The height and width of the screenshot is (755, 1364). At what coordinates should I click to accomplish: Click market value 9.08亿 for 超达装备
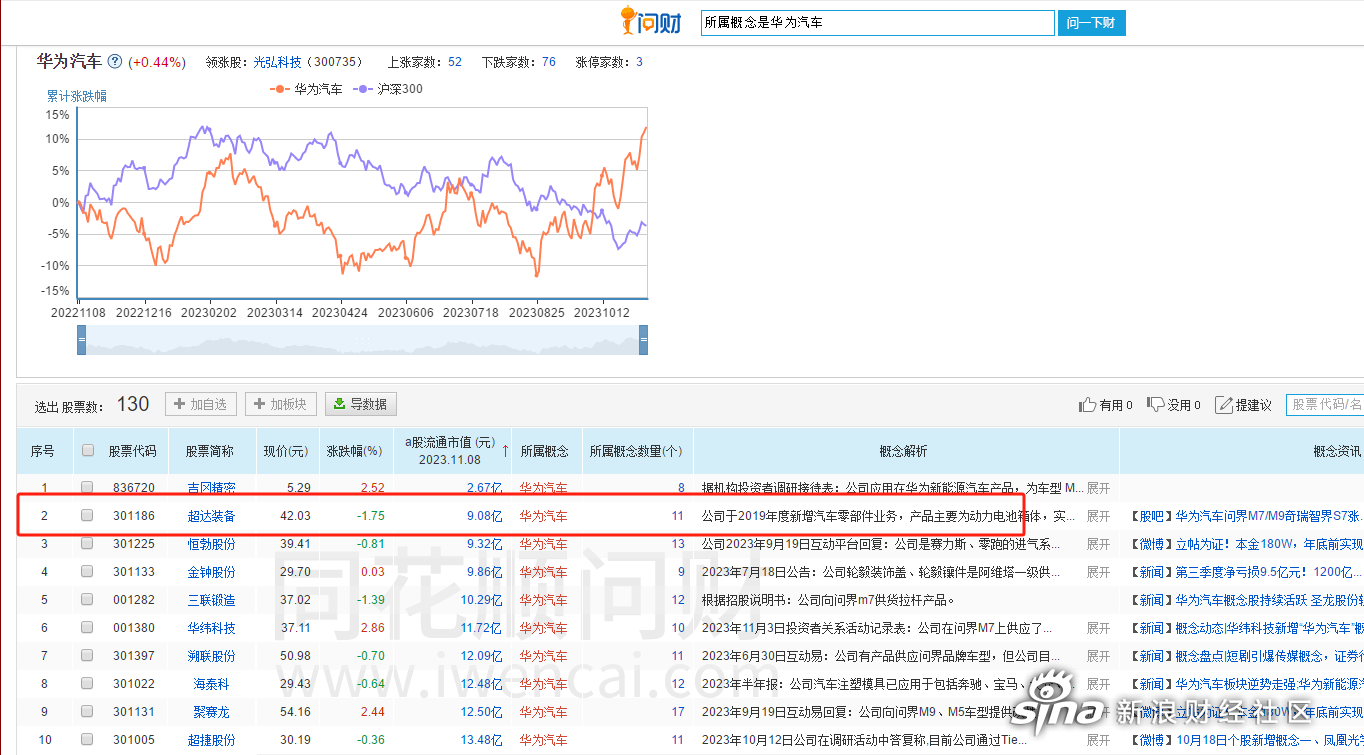point(484,516)
